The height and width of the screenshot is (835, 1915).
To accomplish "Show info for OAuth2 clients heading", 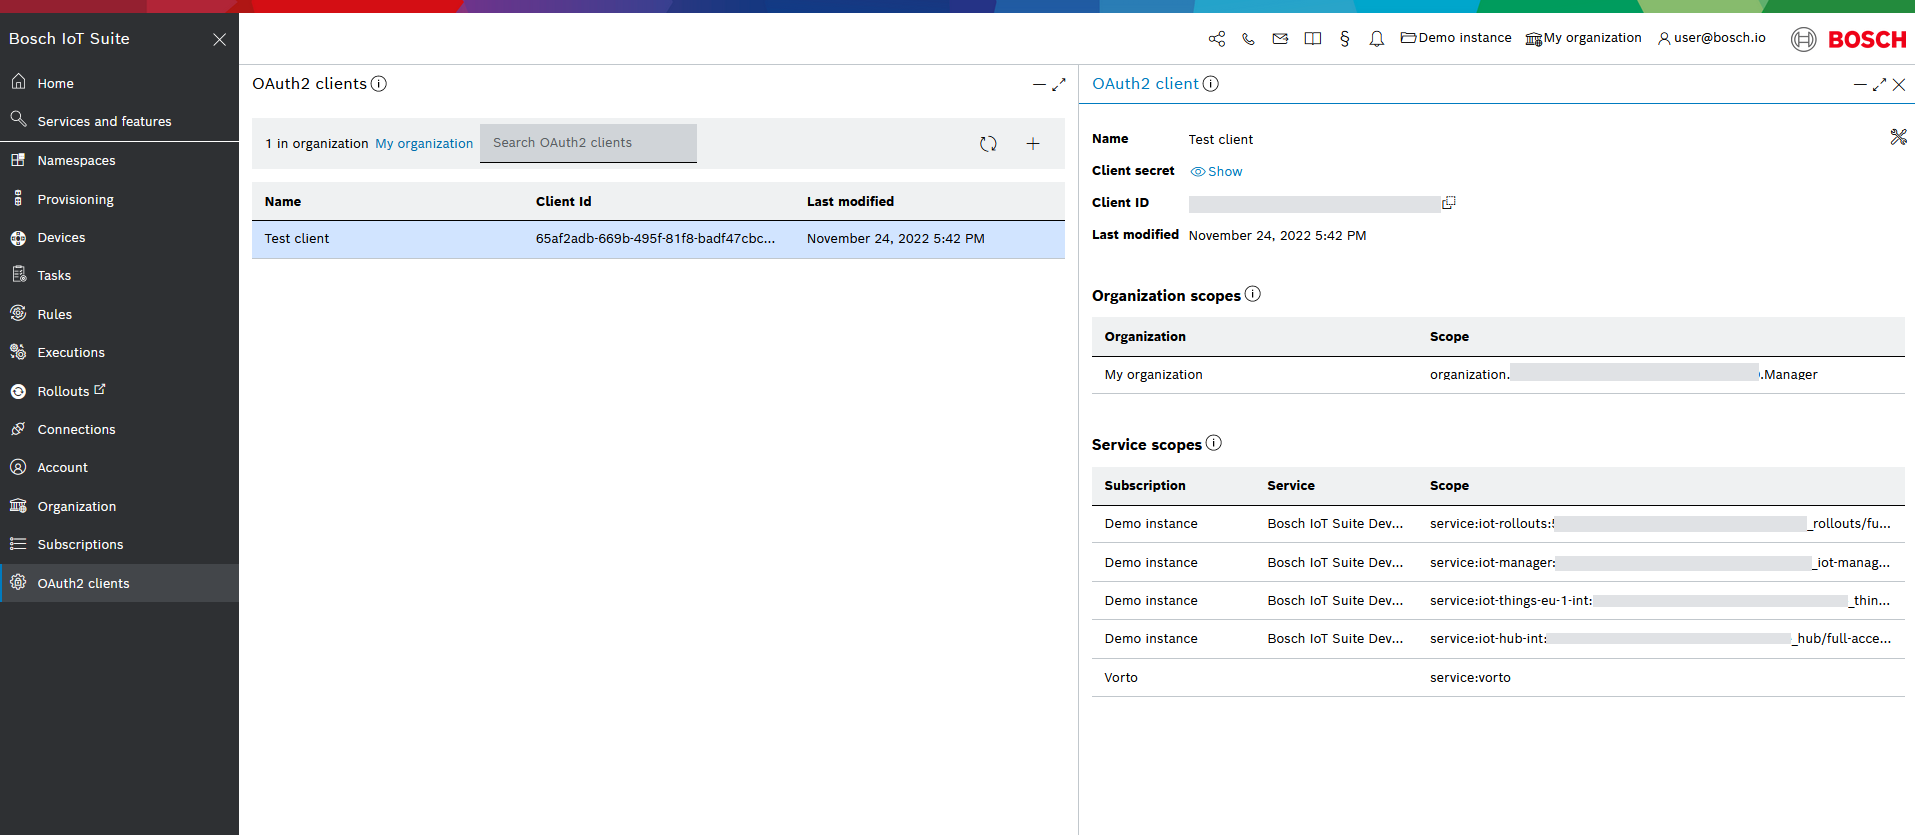I will pos(379,84).
